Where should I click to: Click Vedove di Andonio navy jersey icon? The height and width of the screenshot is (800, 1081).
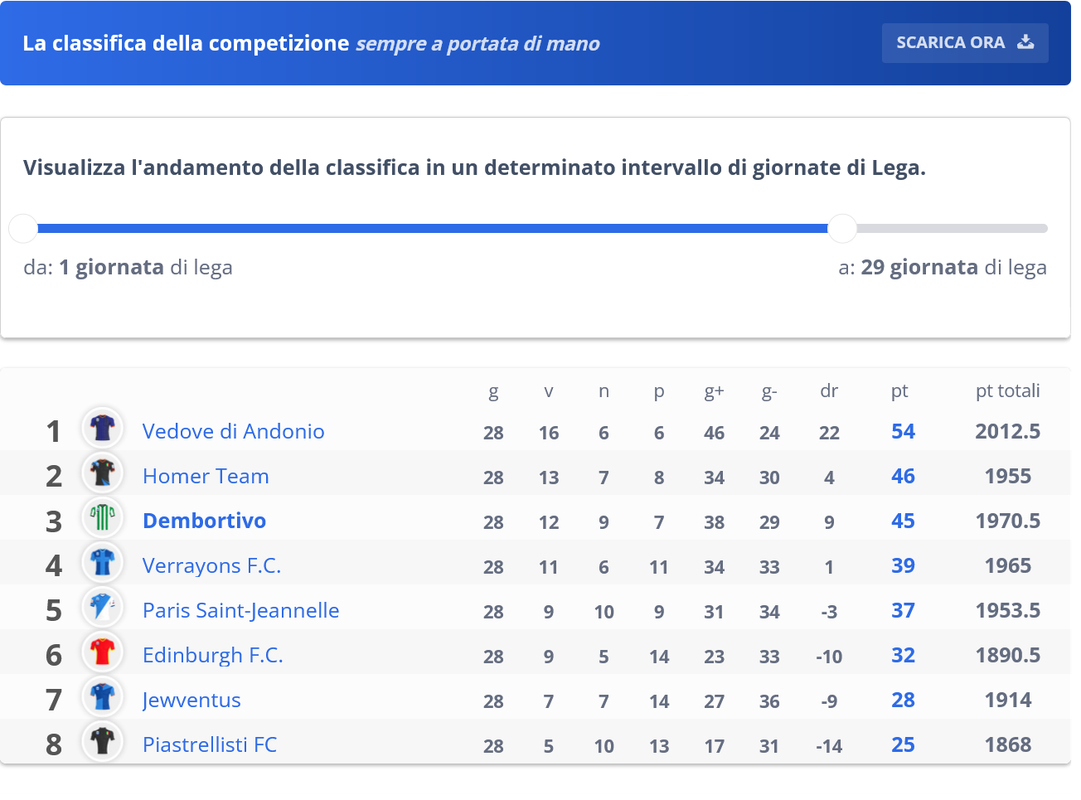pyautogui.click(x=103, y=428)
